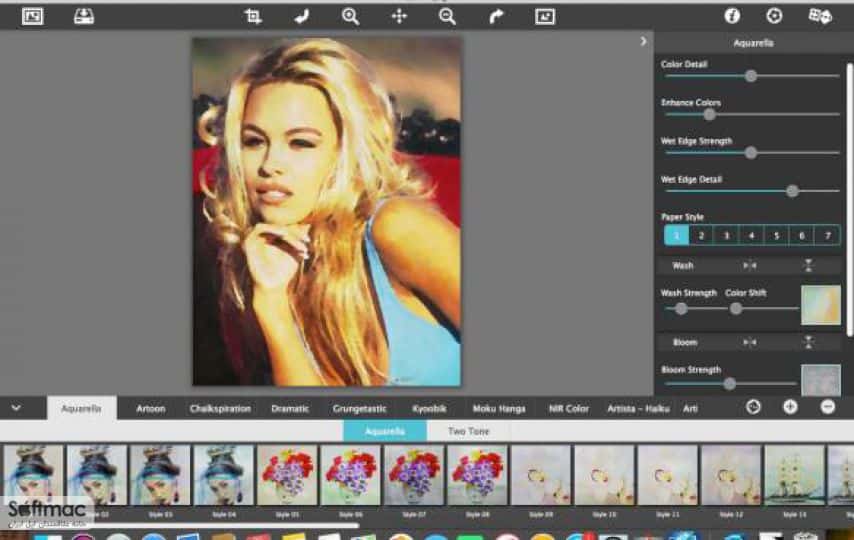Apply Style 09 preset thumbnail
Image resolution: width=854 pixels, height=540 pixels.
(x=541, y=475)
